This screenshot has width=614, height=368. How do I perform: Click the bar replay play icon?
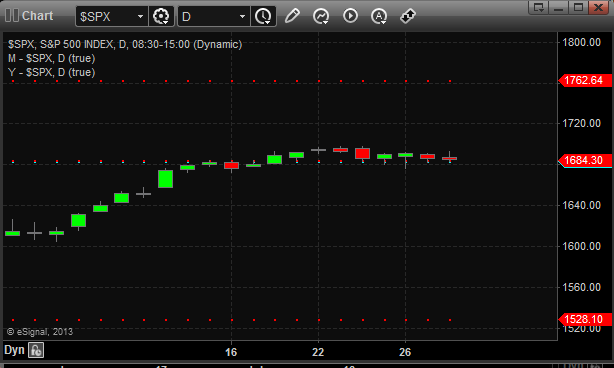(x=350, y=16)
